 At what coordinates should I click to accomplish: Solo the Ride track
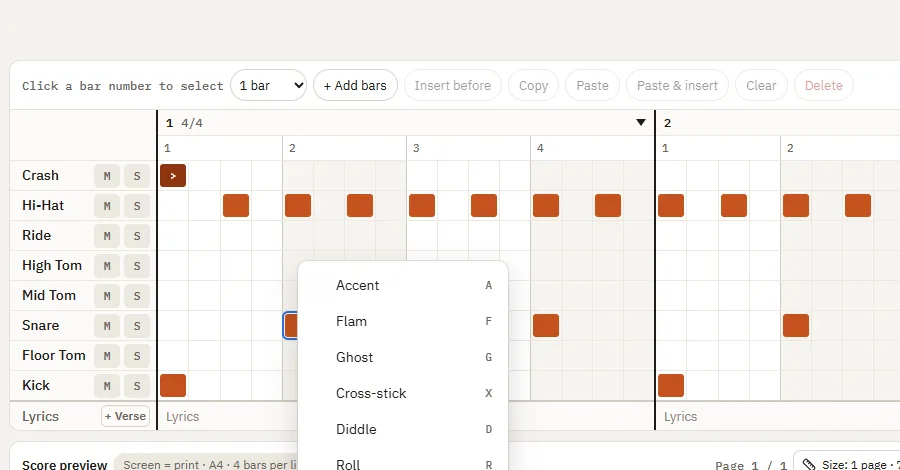(137, 236)
